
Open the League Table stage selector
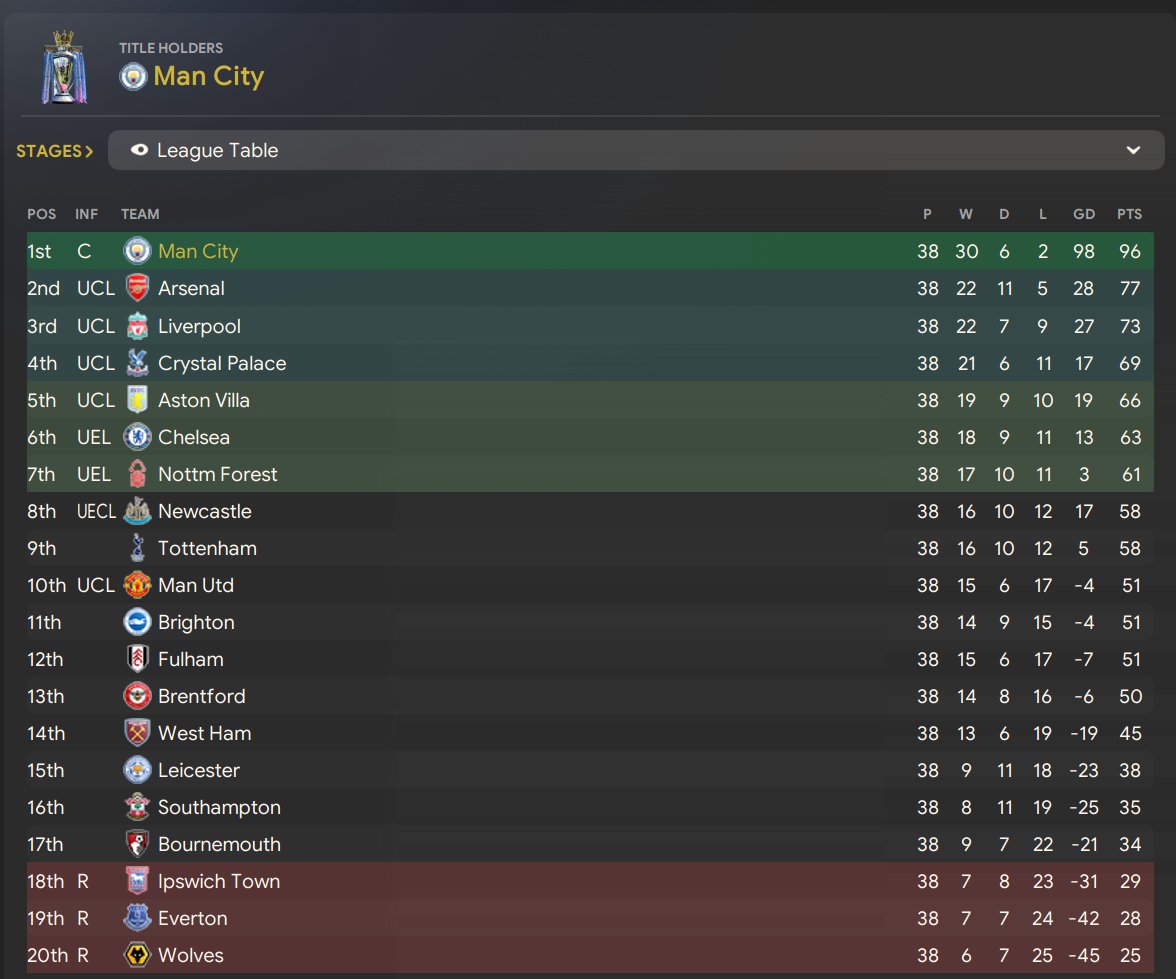(x=636, y=150)
